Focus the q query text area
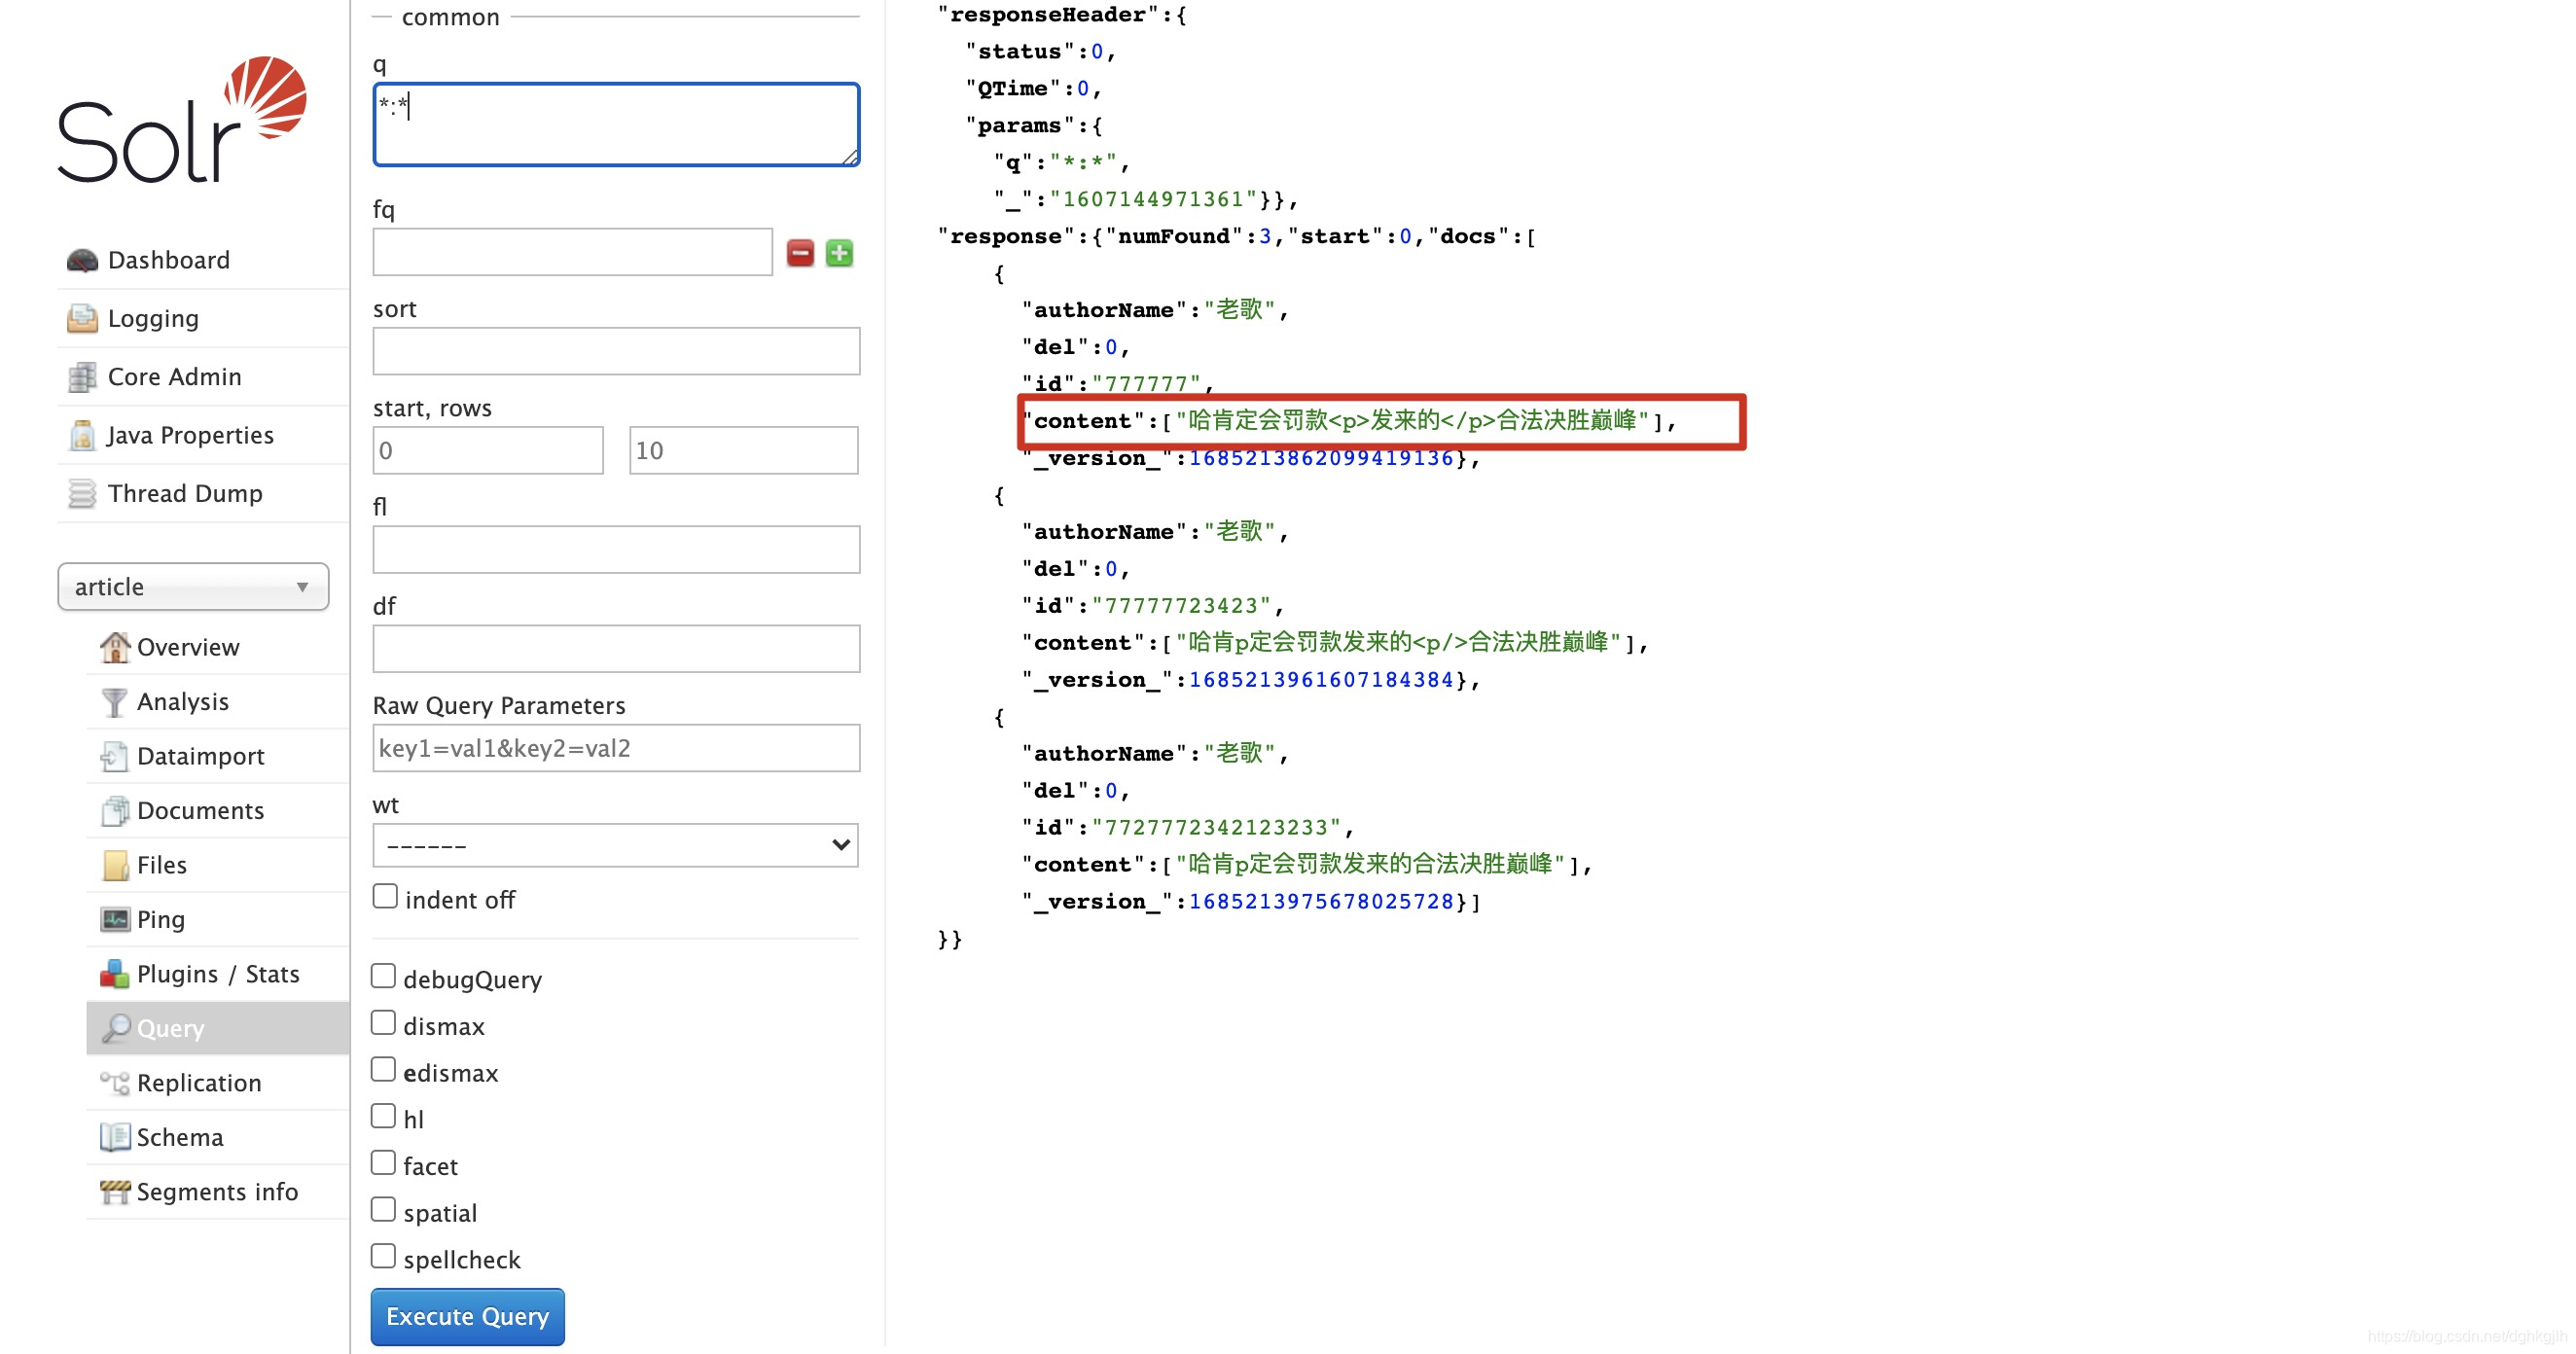This screenshot has height=1354, width=2576. tap(616, 124)
